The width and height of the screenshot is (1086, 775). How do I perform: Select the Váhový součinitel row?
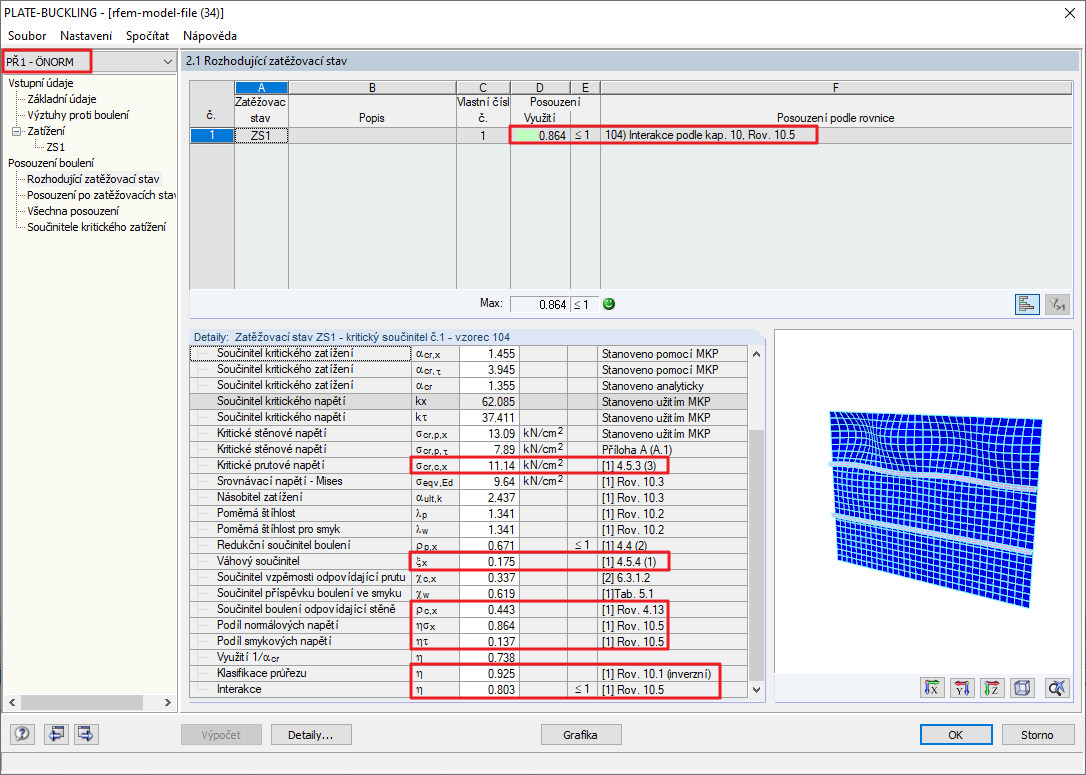click(468, 561)
